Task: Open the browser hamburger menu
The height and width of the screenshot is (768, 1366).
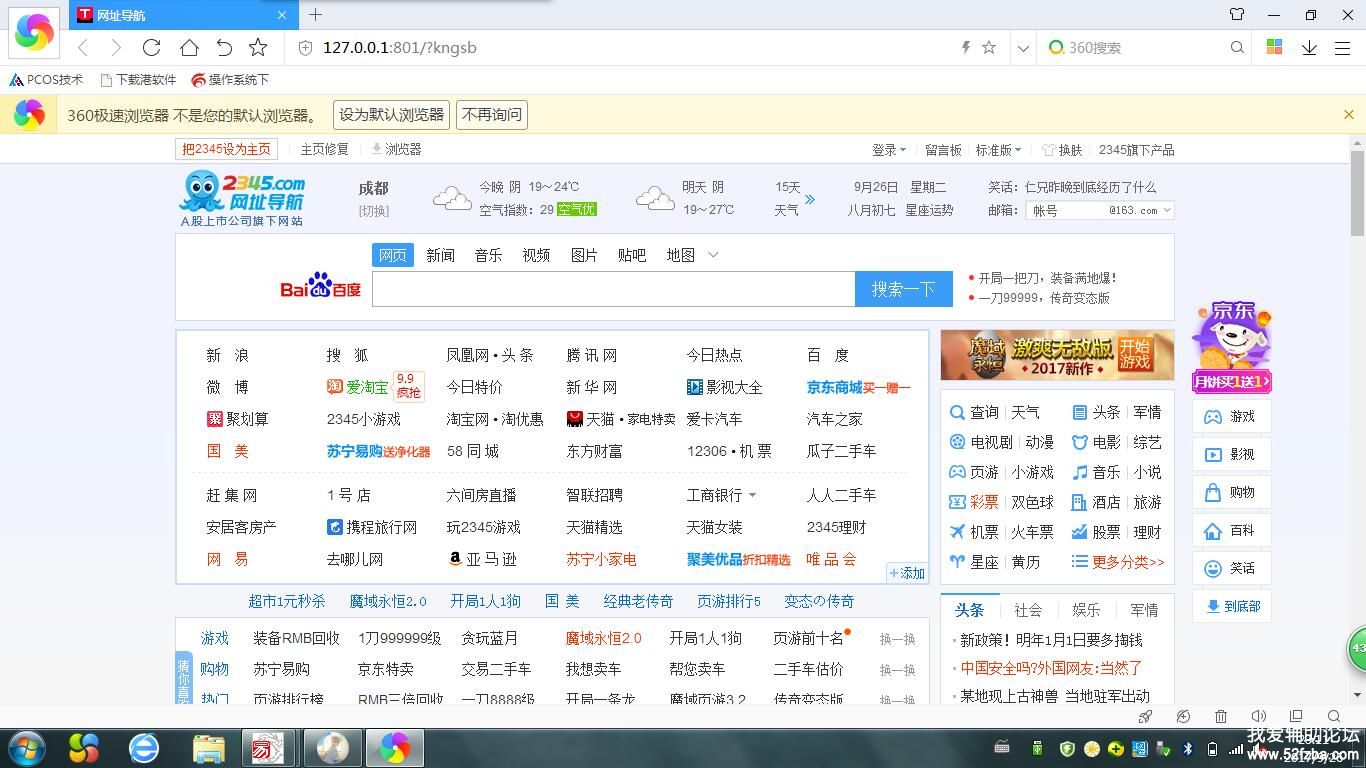Action: click(x=1343, y=47)
